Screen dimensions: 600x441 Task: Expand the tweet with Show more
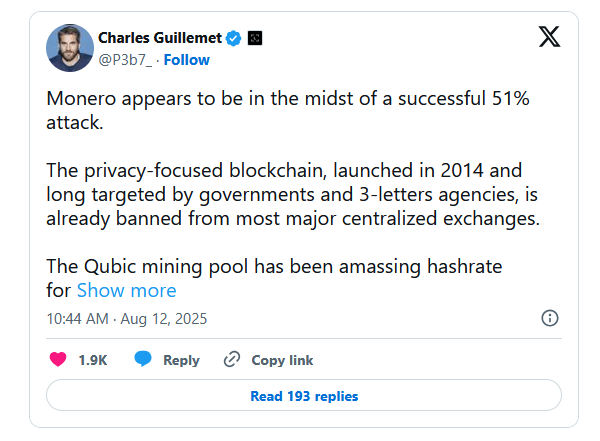coord(126,290)
